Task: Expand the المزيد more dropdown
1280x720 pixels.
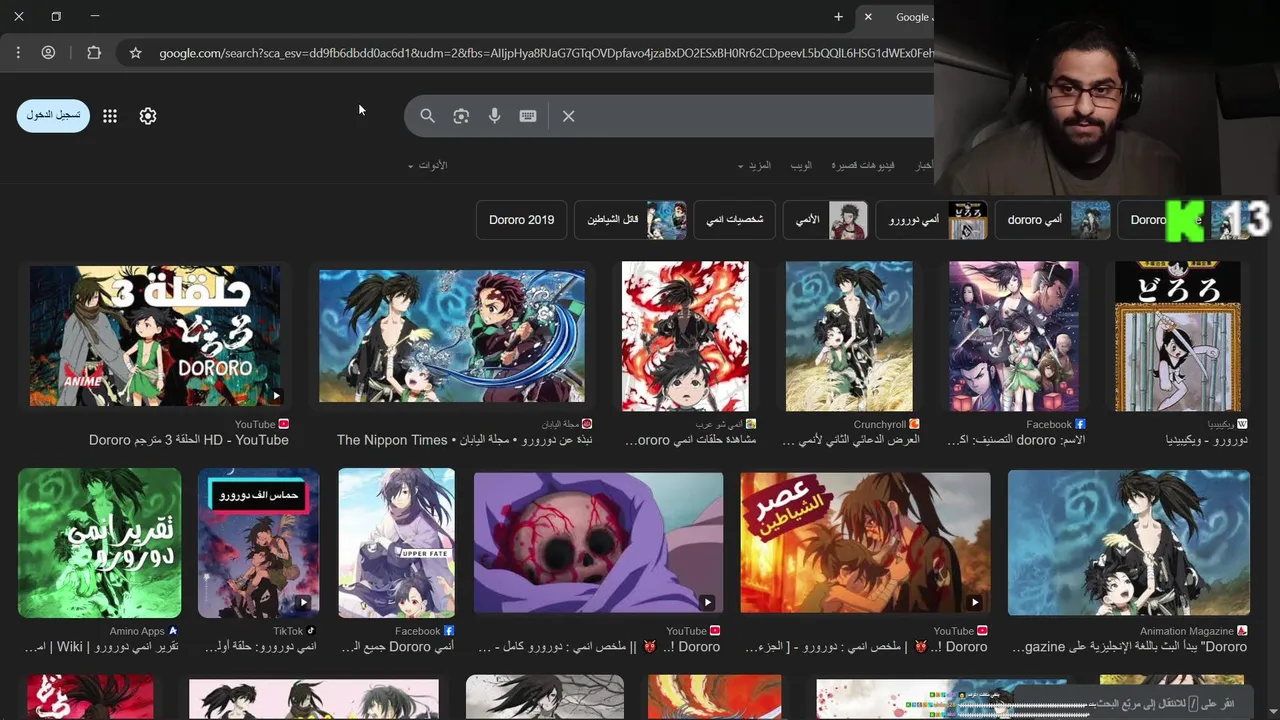Action: pyautogui.click(x=755, y=165)
